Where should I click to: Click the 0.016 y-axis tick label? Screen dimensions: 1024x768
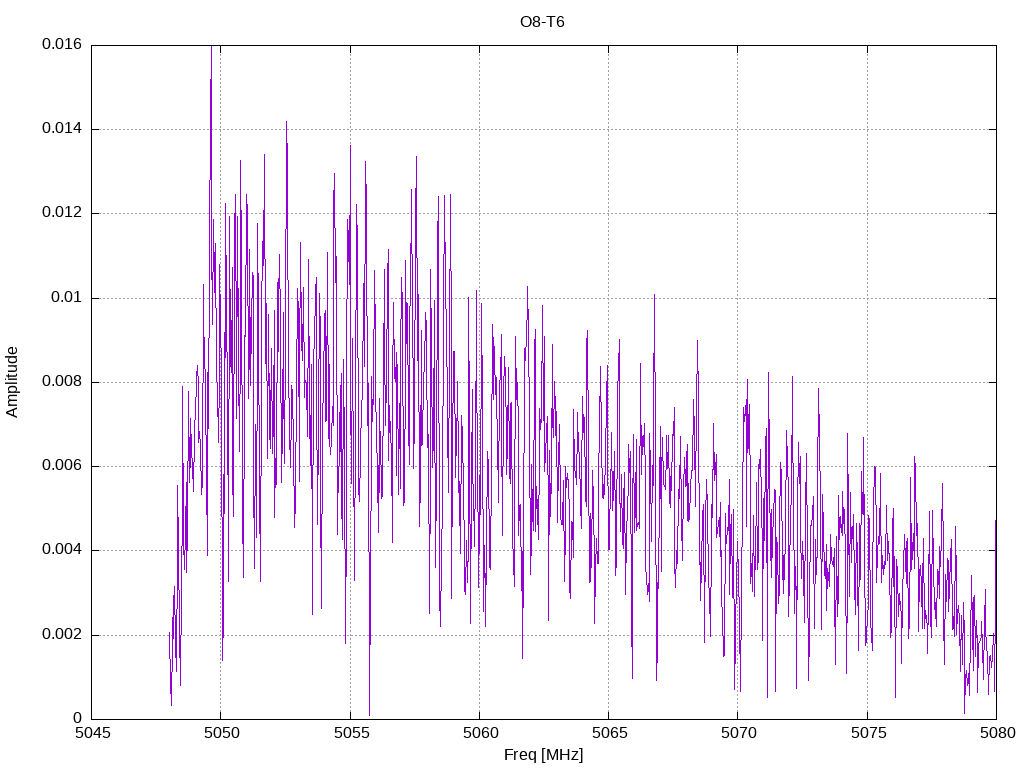[61, 45]
